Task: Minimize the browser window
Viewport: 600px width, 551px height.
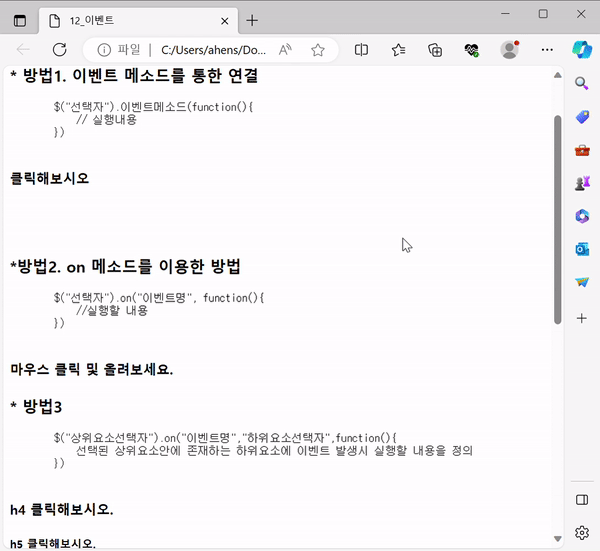Action: pos(505,14)
